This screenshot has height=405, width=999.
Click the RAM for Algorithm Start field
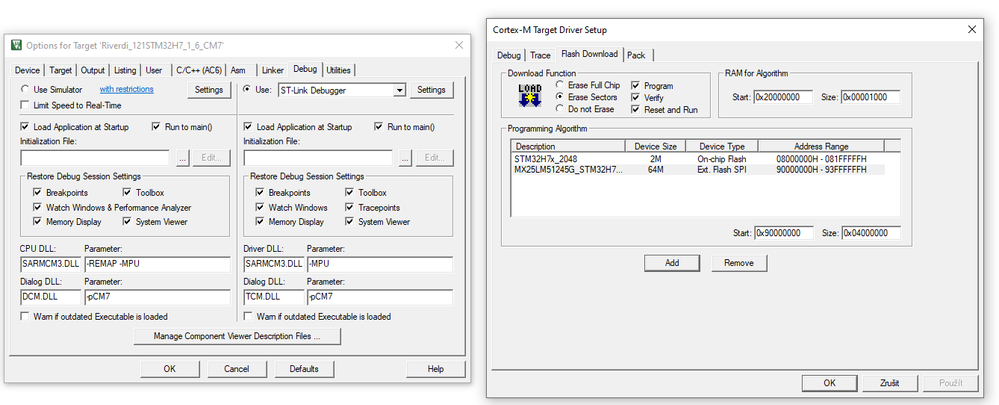[x=784, y=97]
